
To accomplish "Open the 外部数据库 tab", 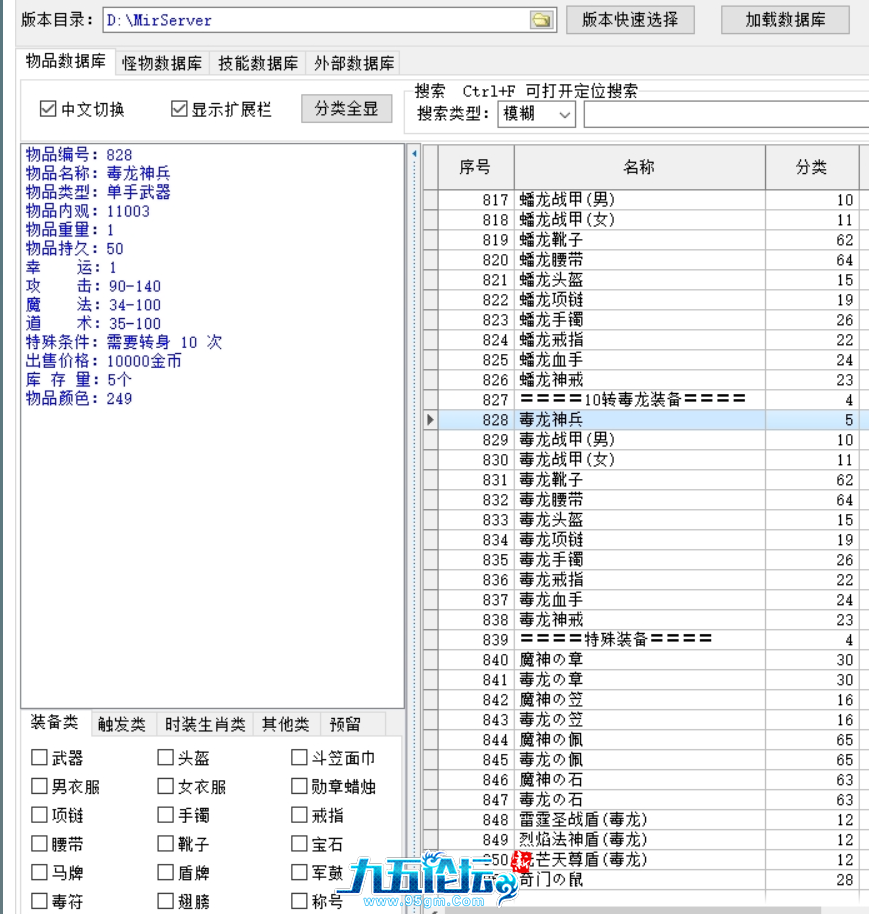I will [354, 63].
